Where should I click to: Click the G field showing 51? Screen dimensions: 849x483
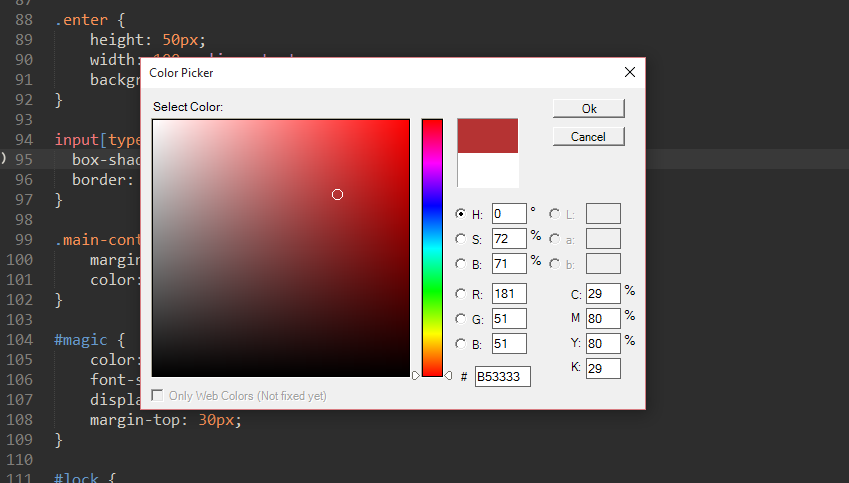tap(509, 318)
